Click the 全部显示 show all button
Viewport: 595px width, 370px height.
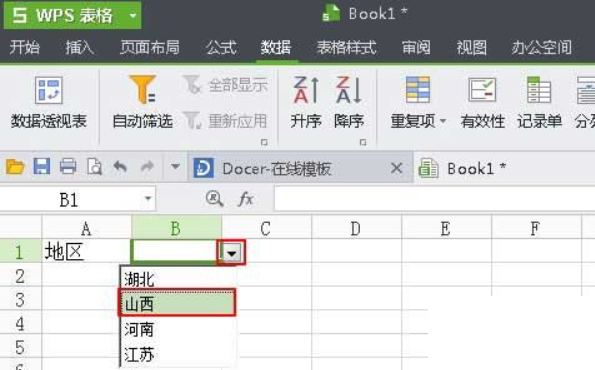coord(225,85)
